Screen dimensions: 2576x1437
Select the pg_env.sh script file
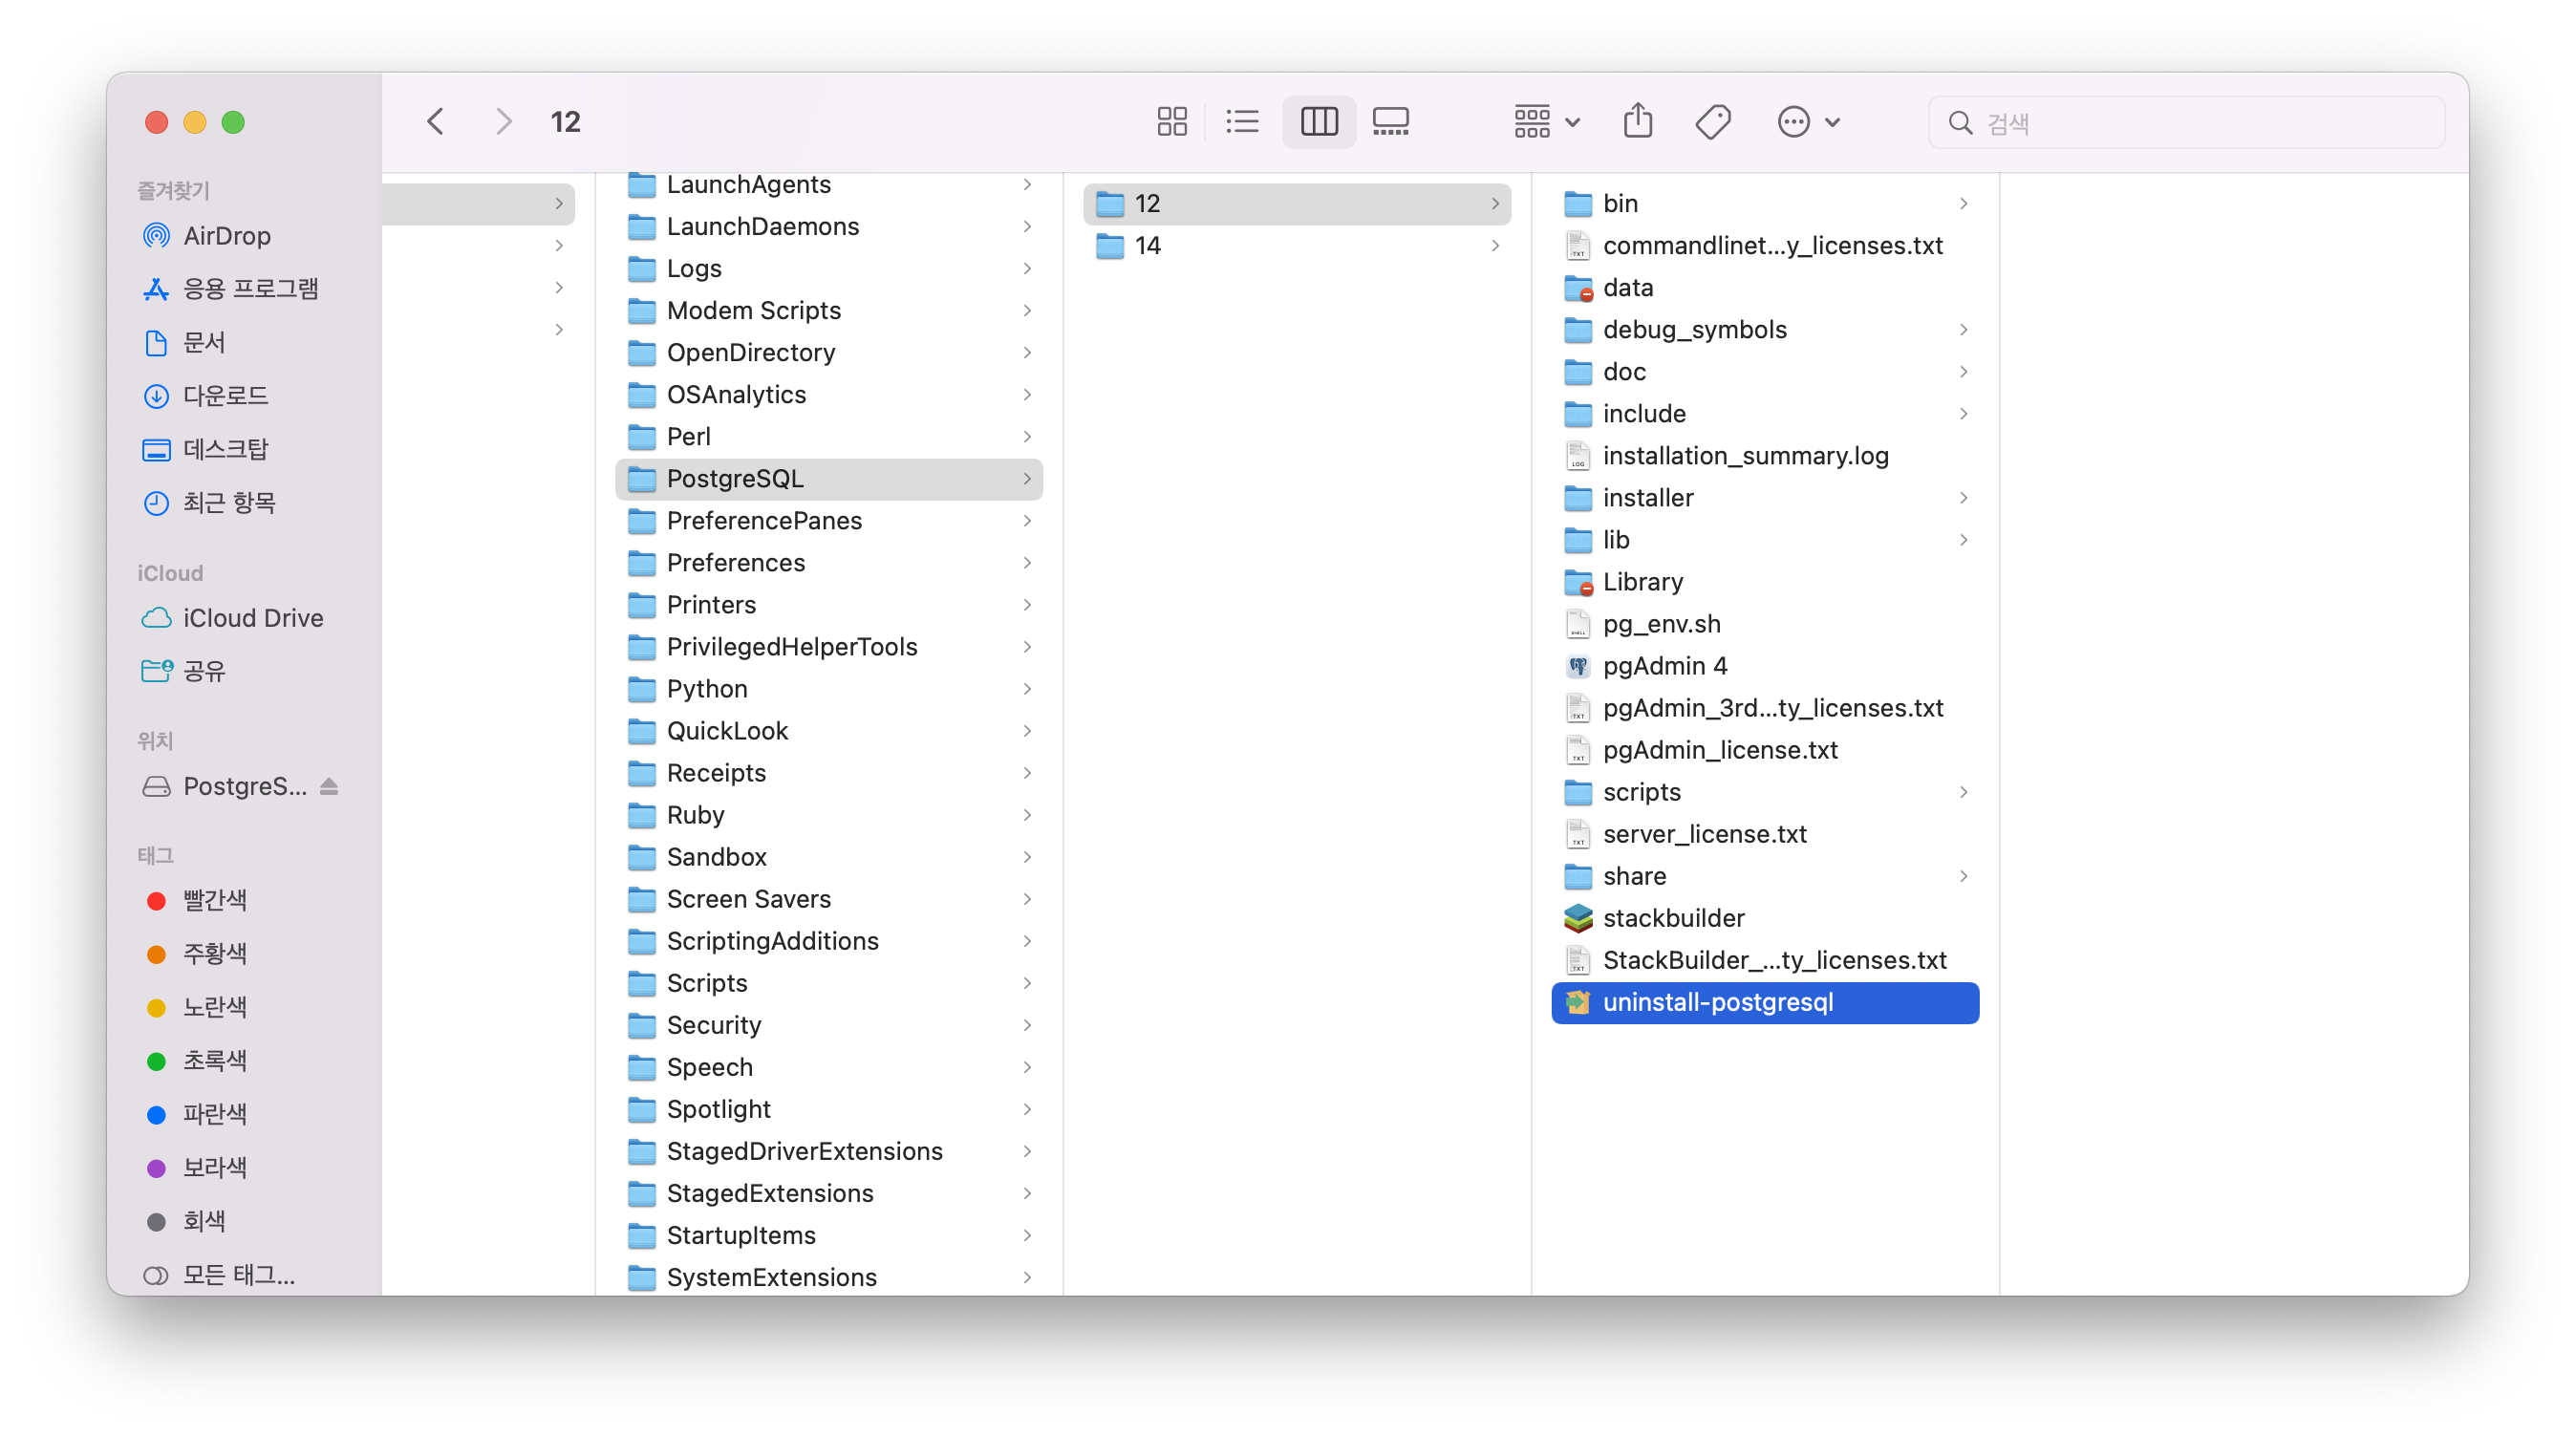click(x=1765, y=624)
